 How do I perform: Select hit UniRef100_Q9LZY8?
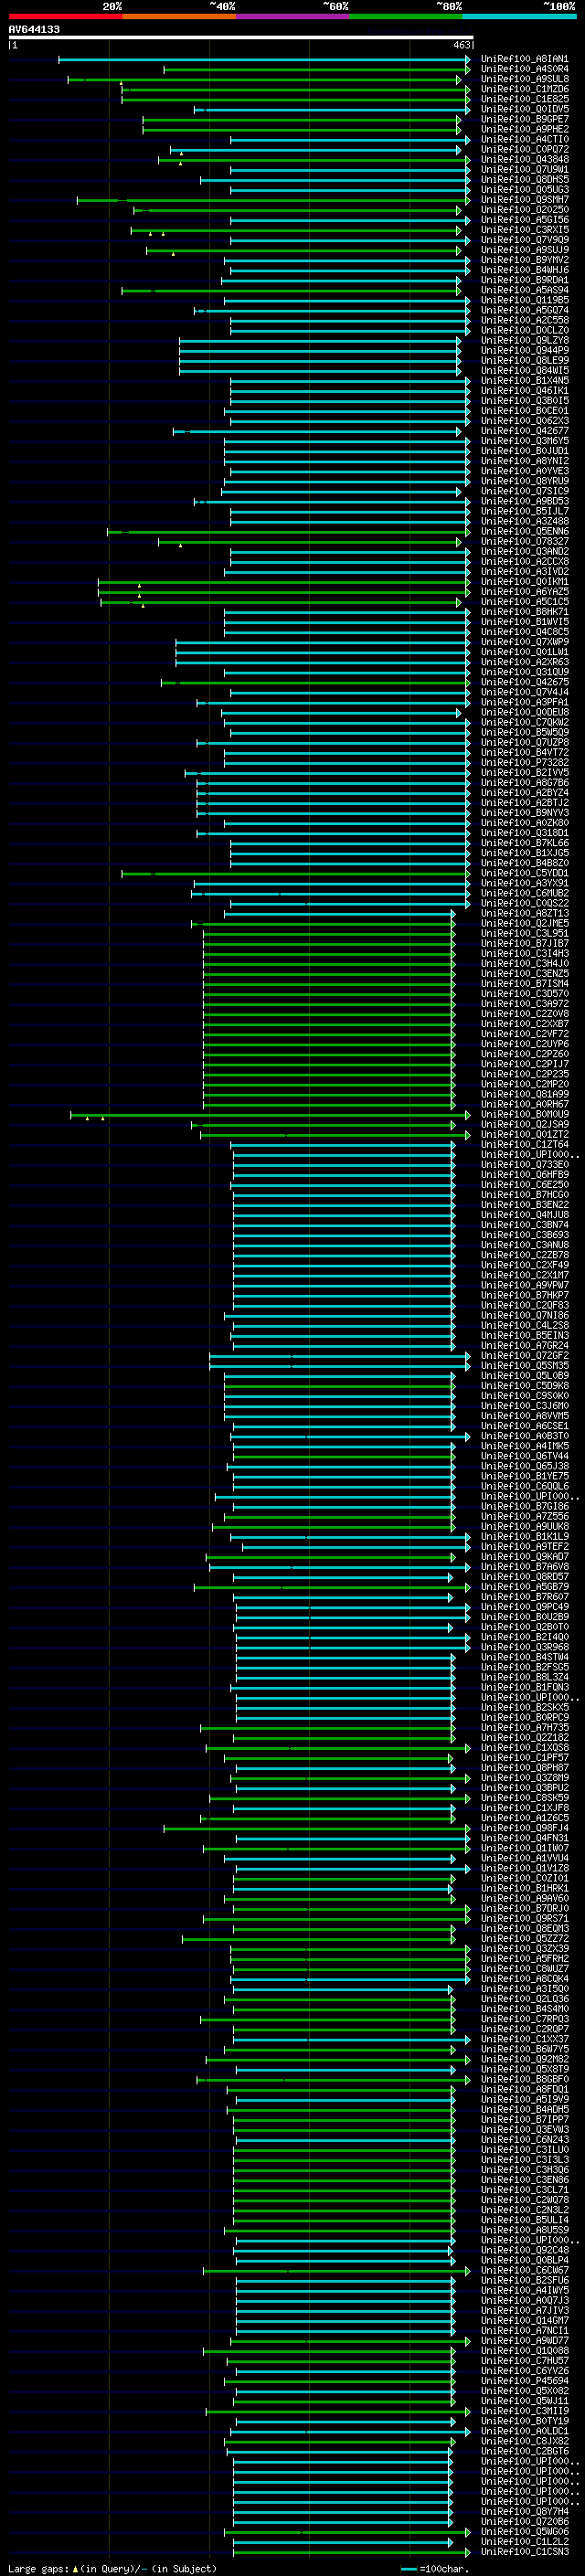coord(525,340)
